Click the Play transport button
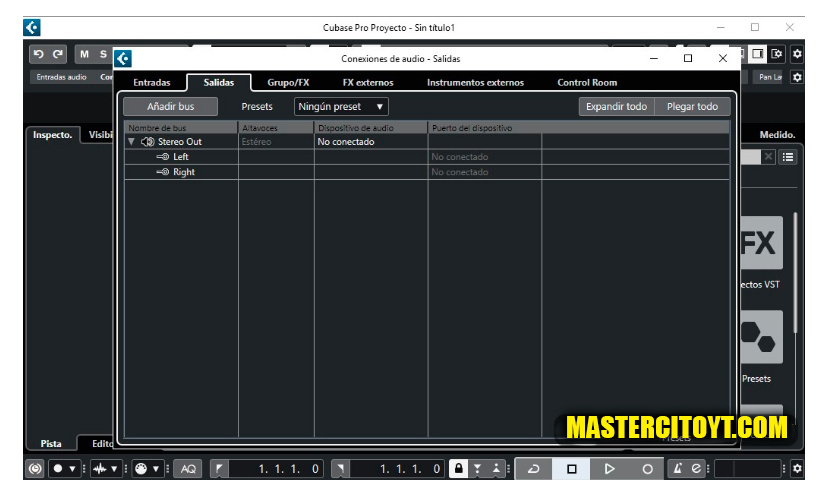Image resolution: width=828 pixels, height=496 pixels. tap(609, 469)
